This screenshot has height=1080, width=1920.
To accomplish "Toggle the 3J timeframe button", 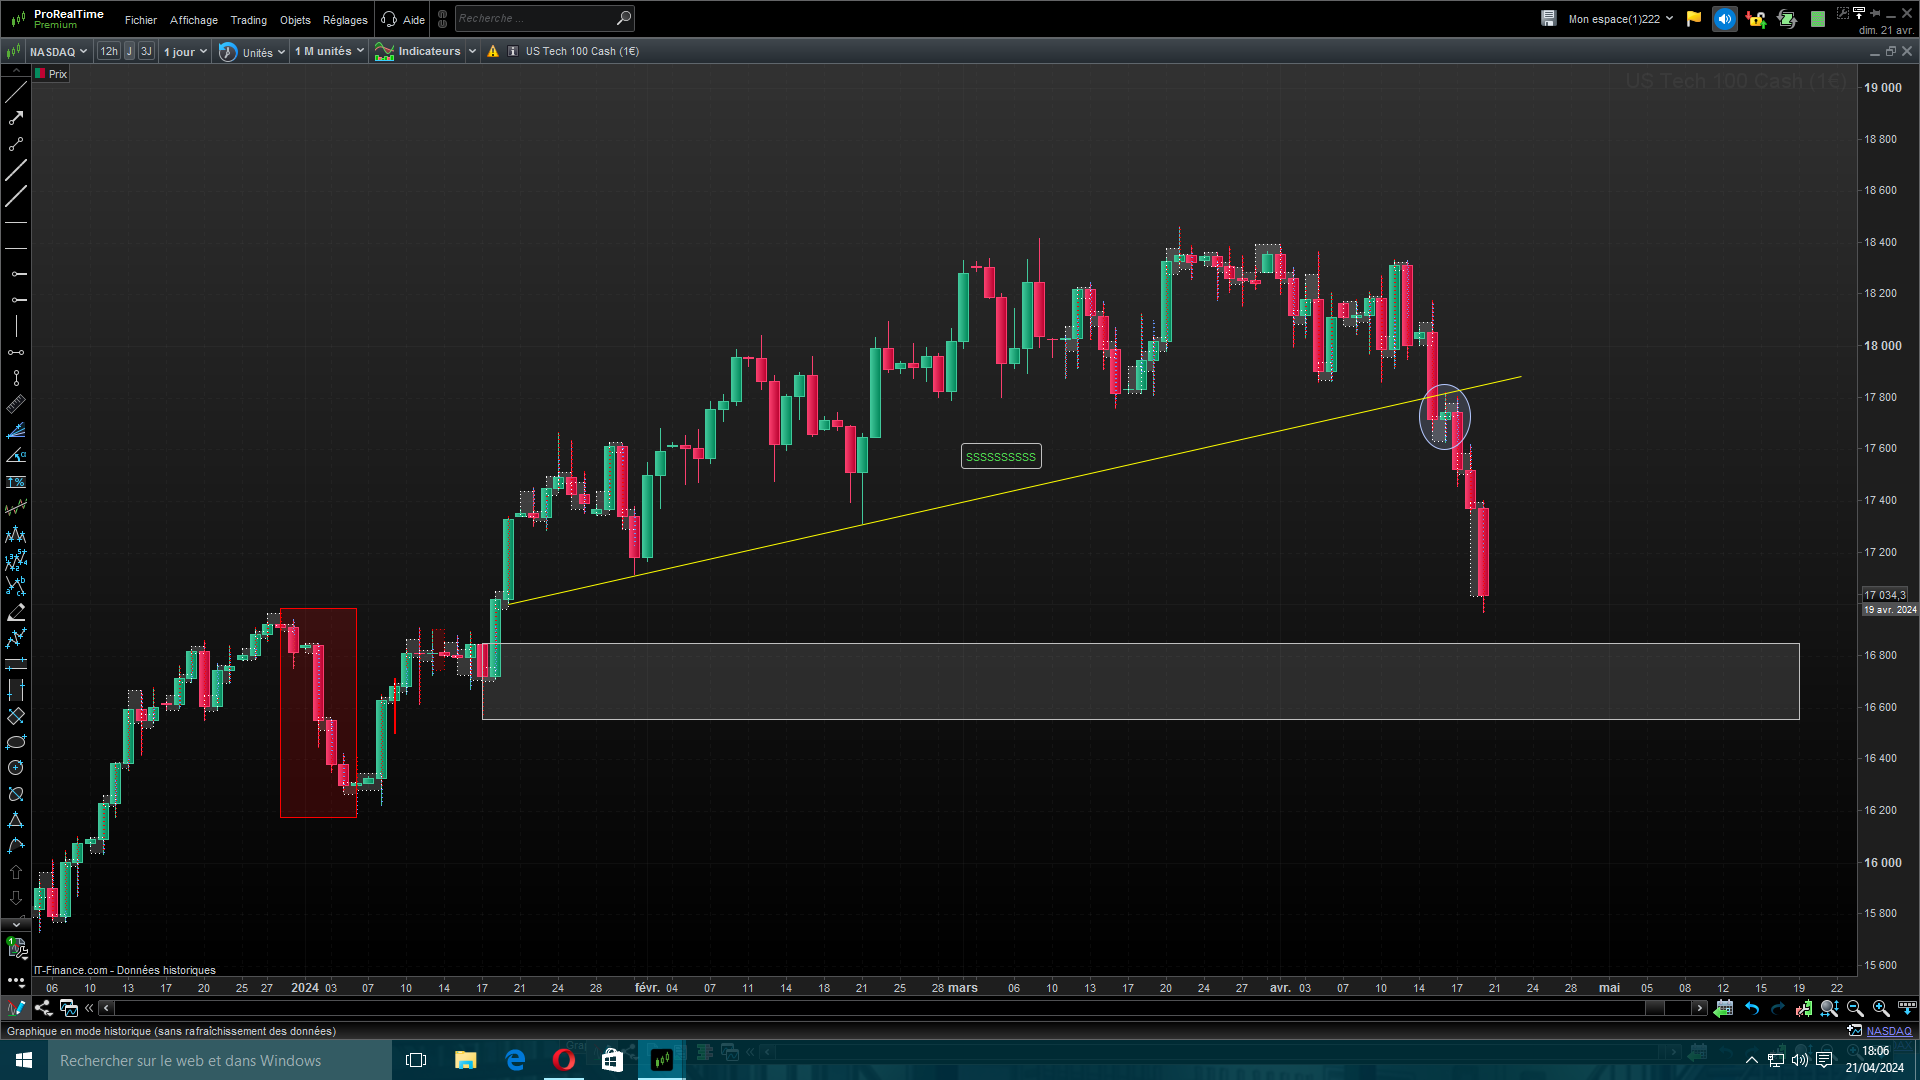I will tap(146, 51).
